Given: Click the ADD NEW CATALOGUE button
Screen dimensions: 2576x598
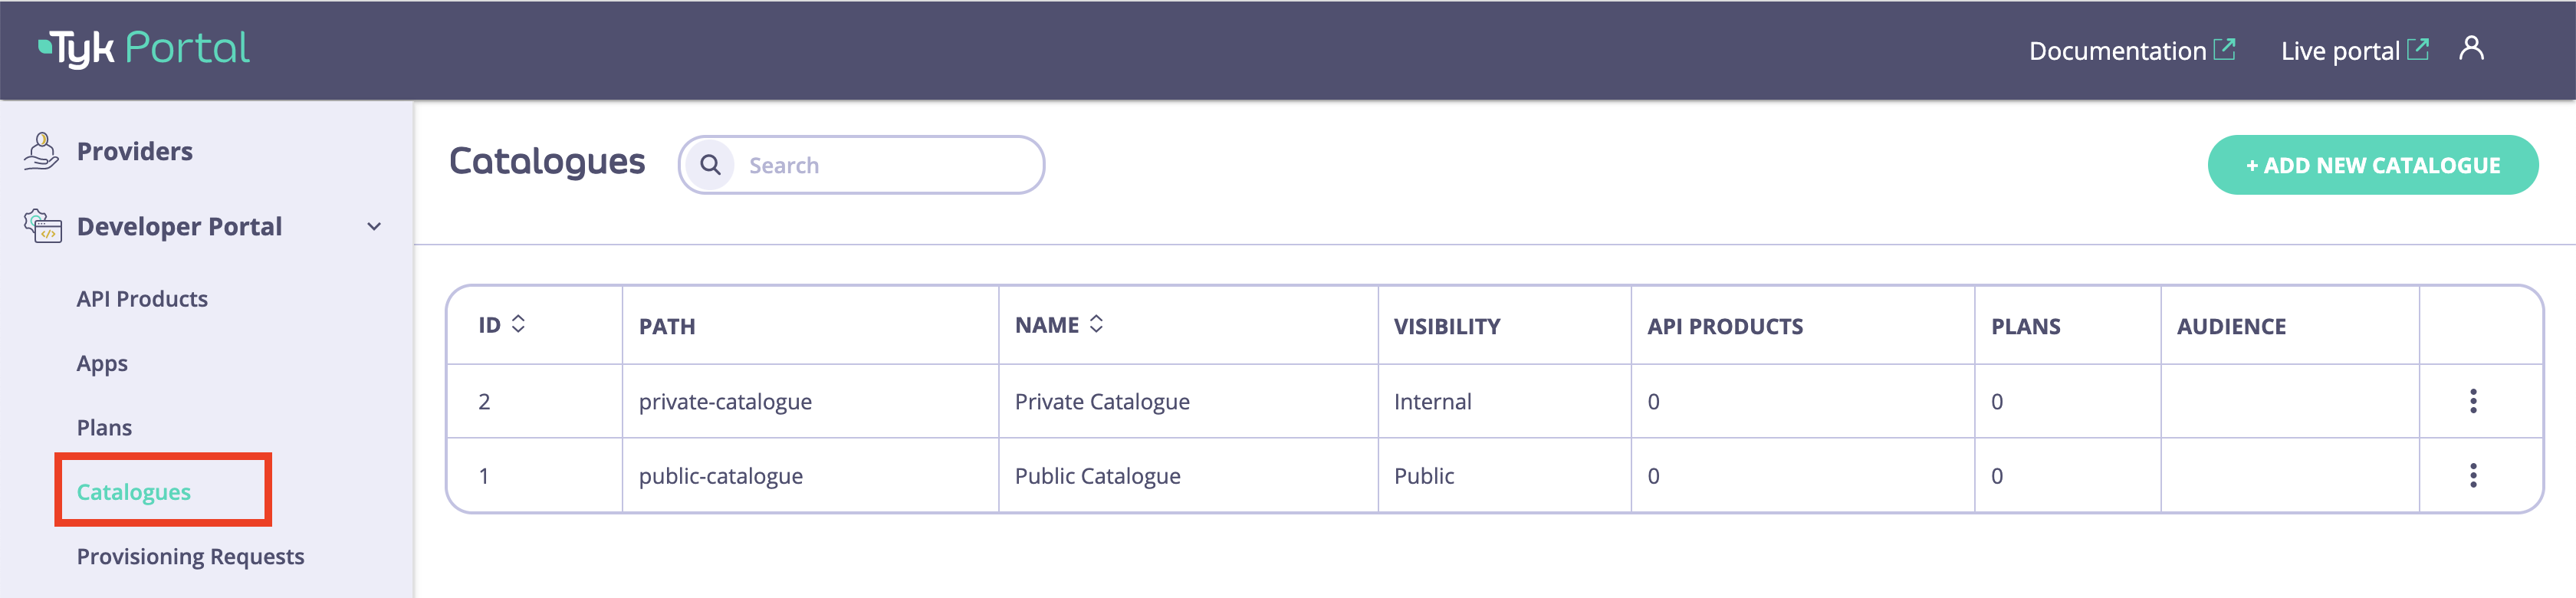Looking at the screenshot, I should (2372, 164).
